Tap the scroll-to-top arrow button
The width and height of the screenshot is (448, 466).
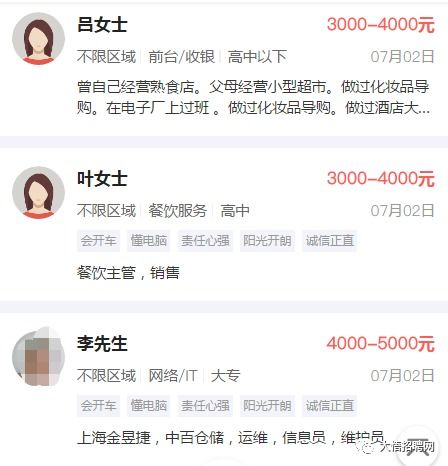(x=418, y=446)
